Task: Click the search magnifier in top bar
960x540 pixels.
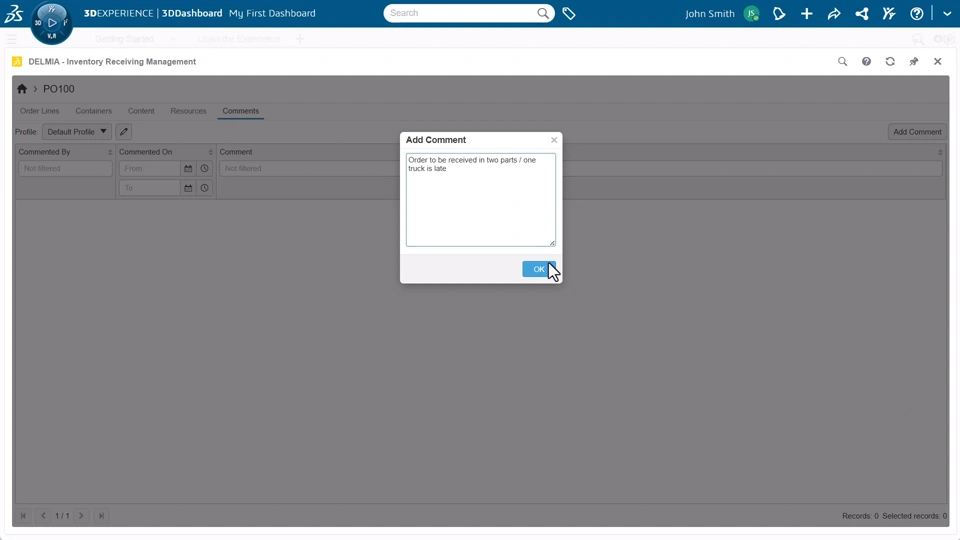Action: click(x=542, y=13)
